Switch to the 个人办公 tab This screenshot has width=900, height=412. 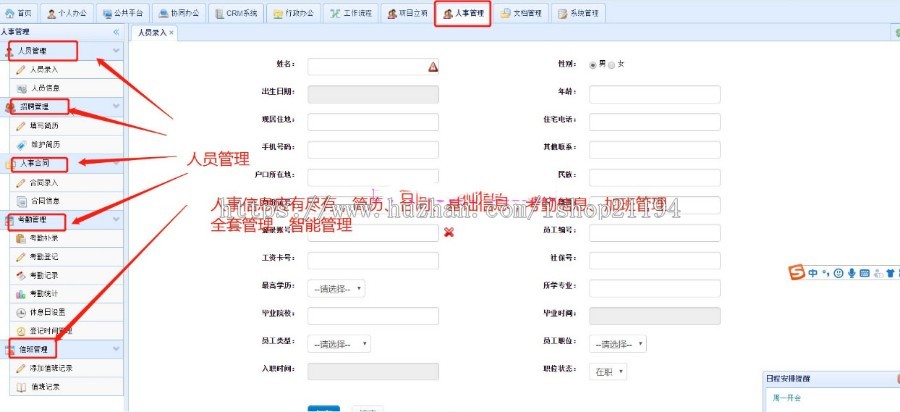coord(67,13)
